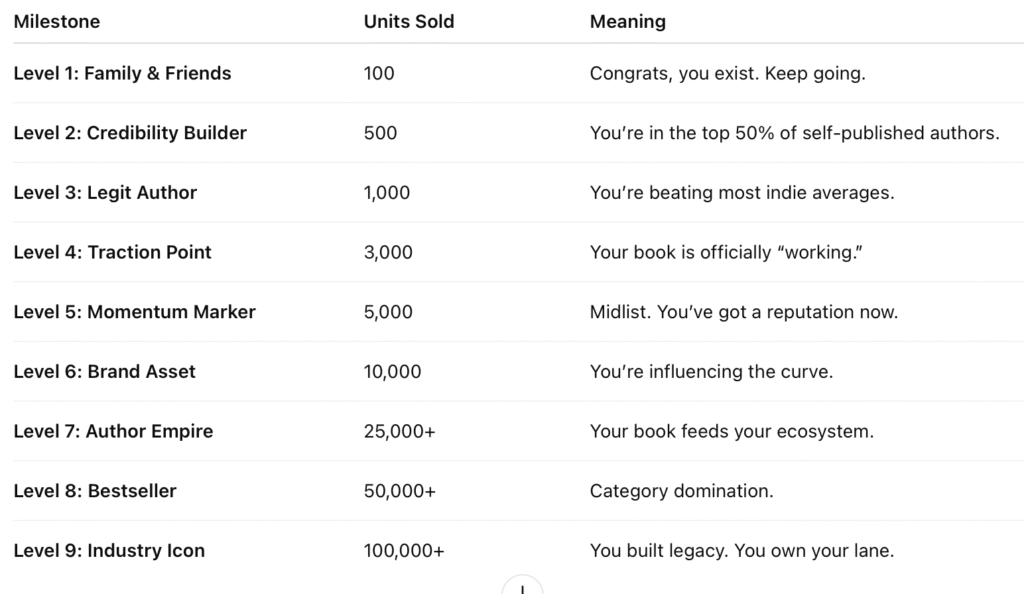Select the Level 7: Author Empire cell
This screenshot has width=1024, height=594.
click(113, 431)
